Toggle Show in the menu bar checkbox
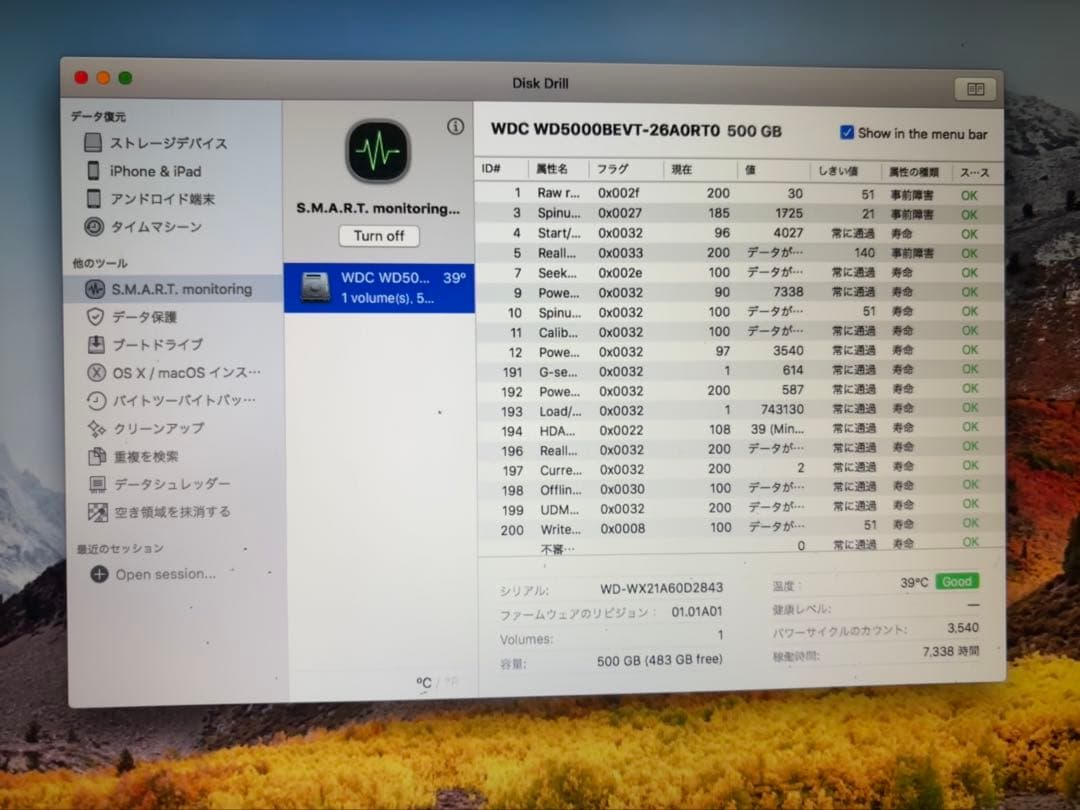1080x810 pixels. pos(847,132)
